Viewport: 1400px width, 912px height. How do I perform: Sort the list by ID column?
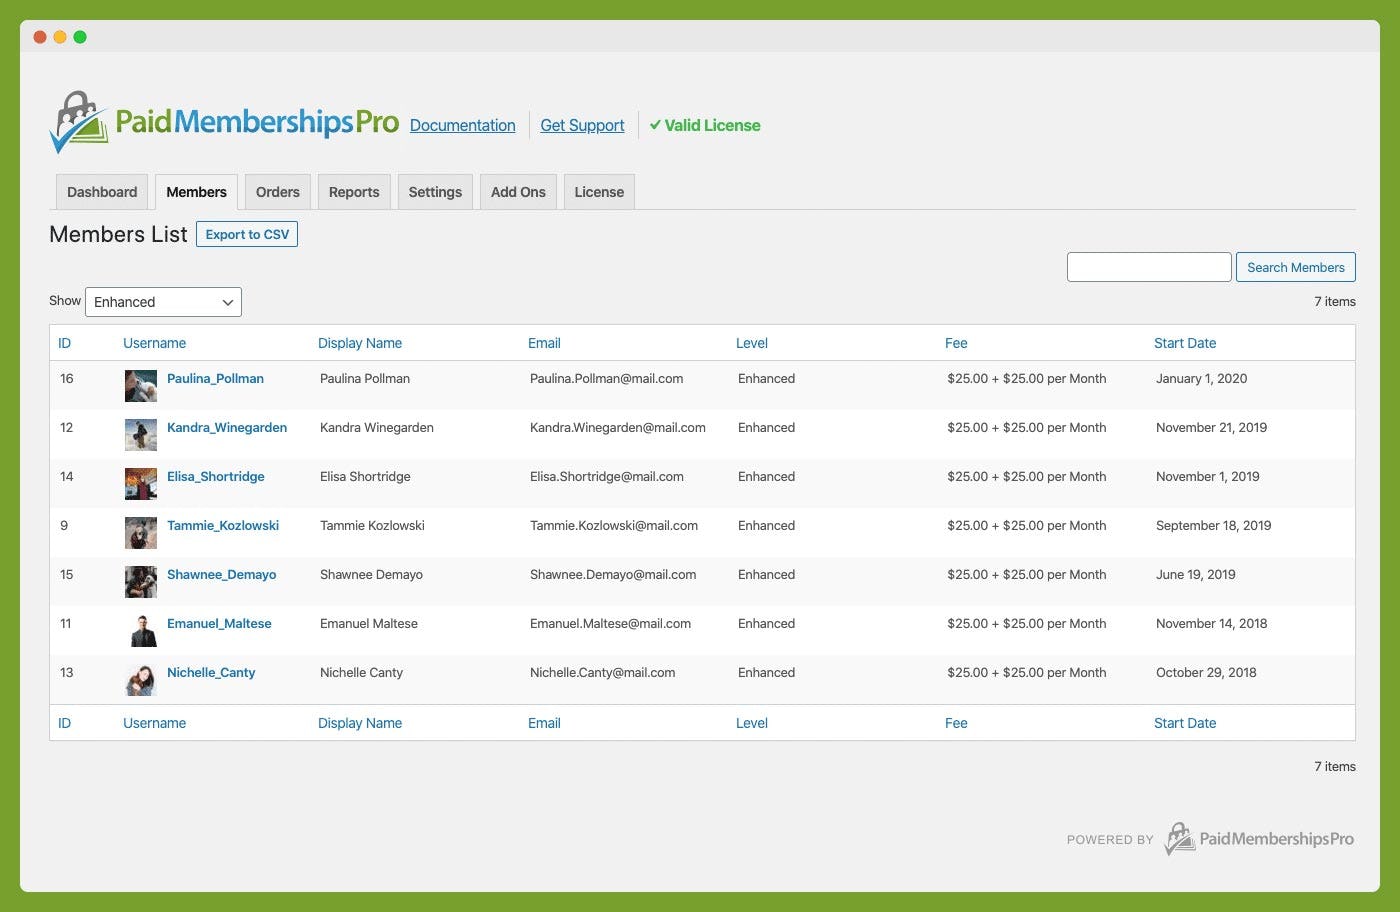point(64,342)
